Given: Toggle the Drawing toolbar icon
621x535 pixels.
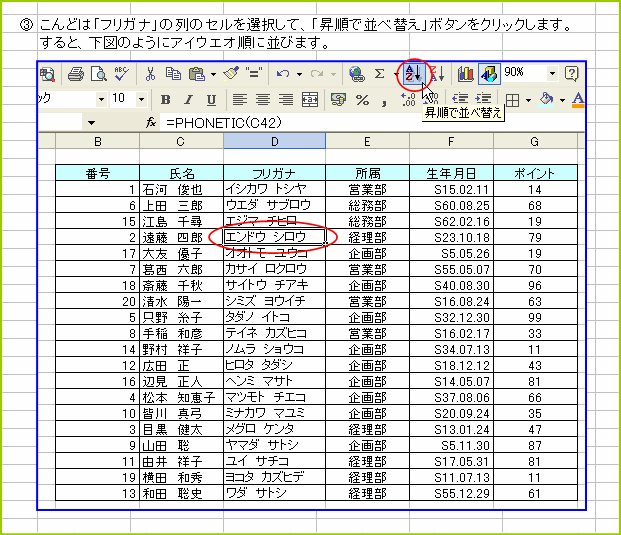Looking at the screenshot, I should (x=489, y=74).
